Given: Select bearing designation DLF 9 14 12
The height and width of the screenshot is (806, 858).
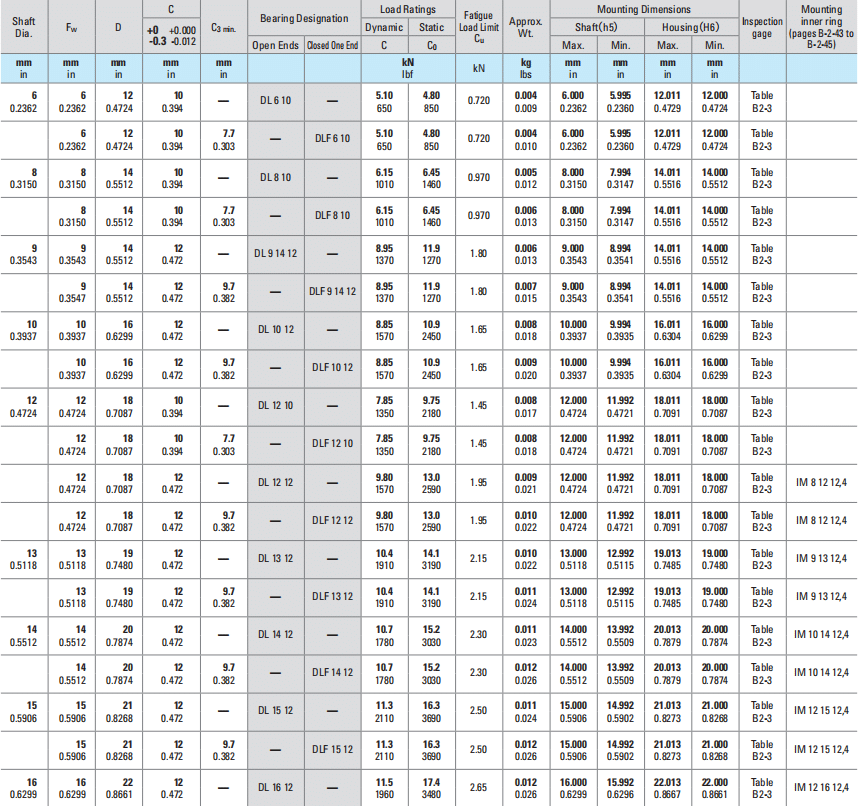Looking at the screenshot, I should 332,291.
